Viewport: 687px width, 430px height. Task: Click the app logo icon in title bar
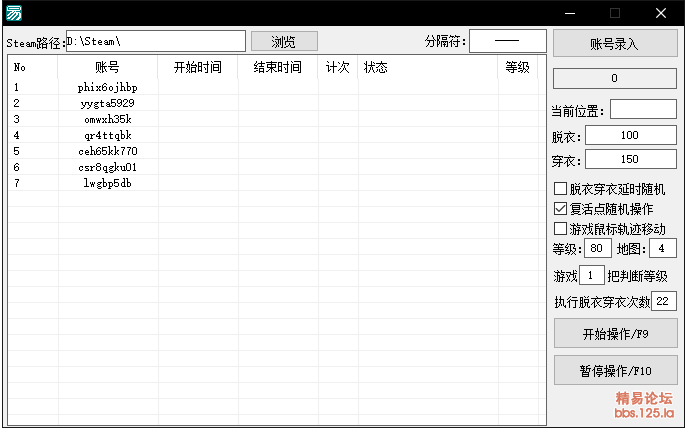point(14,13)
